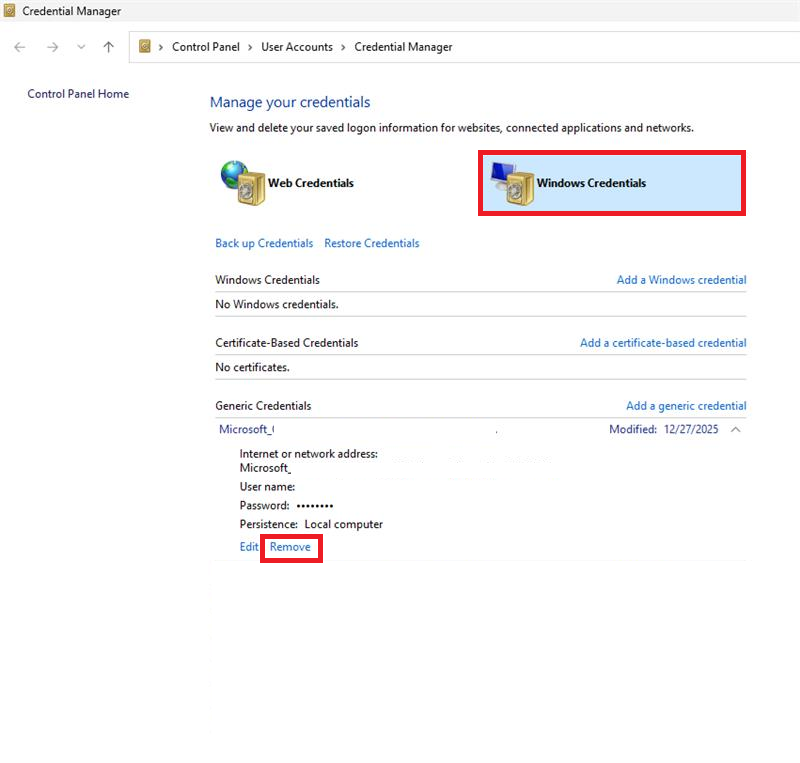800x763 pixels.
Task: Click the Credential Manager title bar icon
Action: (9, 11)
